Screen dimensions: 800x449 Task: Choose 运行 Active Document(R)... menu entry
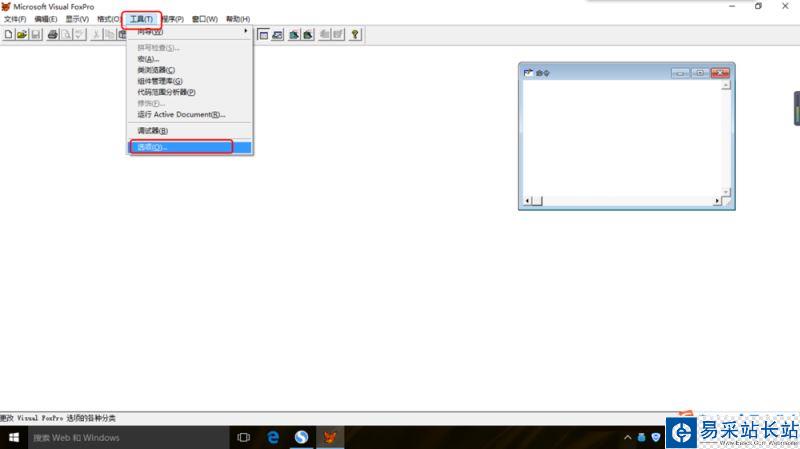coord(190,115)
